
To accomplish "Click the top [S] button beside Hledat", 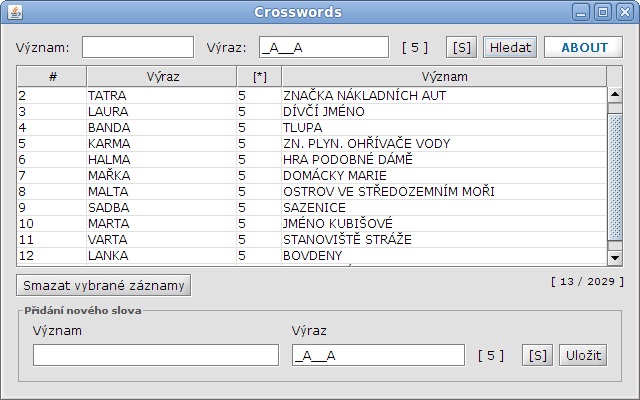I will (461, 47).
